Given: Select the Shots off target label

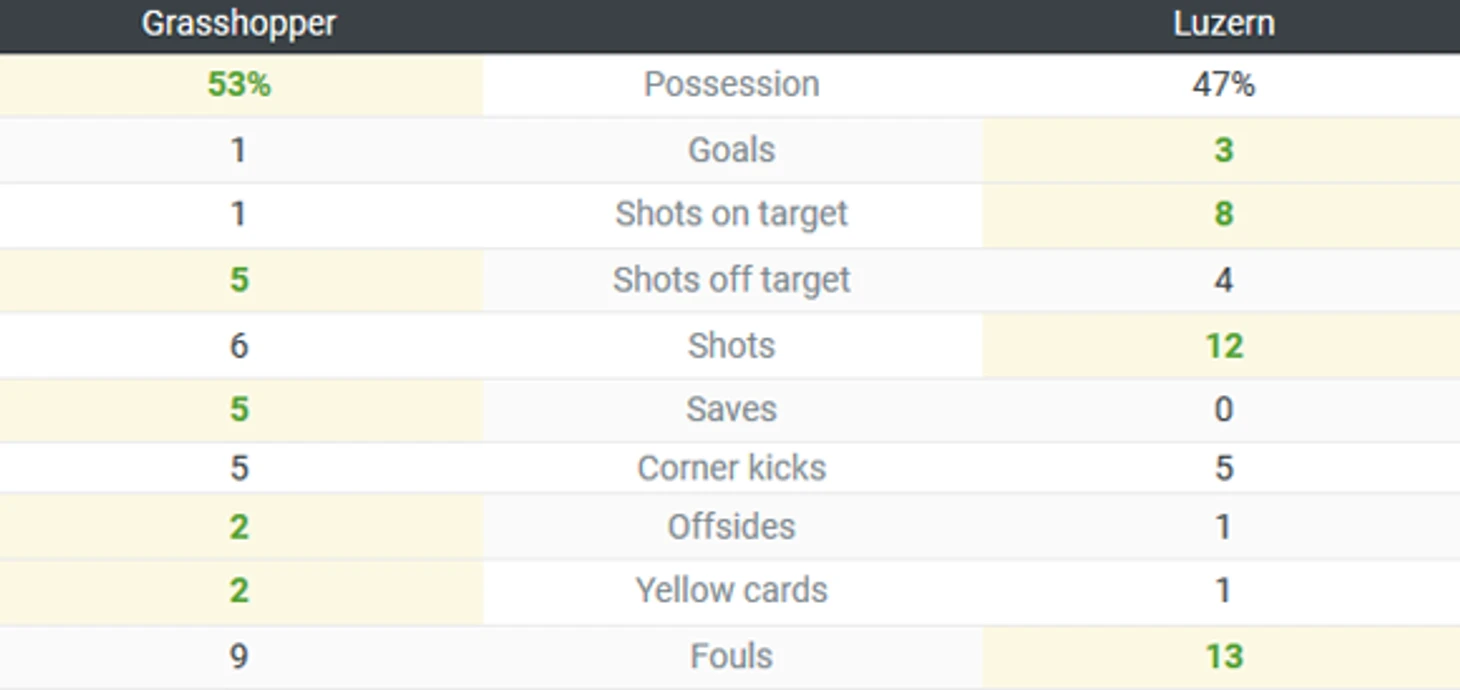Looking at the screenshot, I should point(731,280).
